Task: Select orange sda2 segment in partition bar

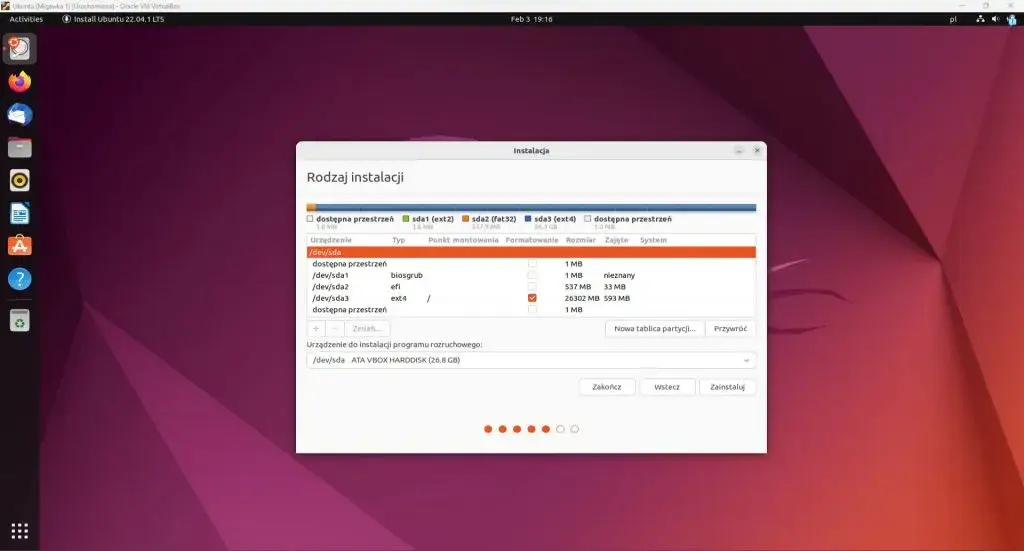Action: [312, 208]
